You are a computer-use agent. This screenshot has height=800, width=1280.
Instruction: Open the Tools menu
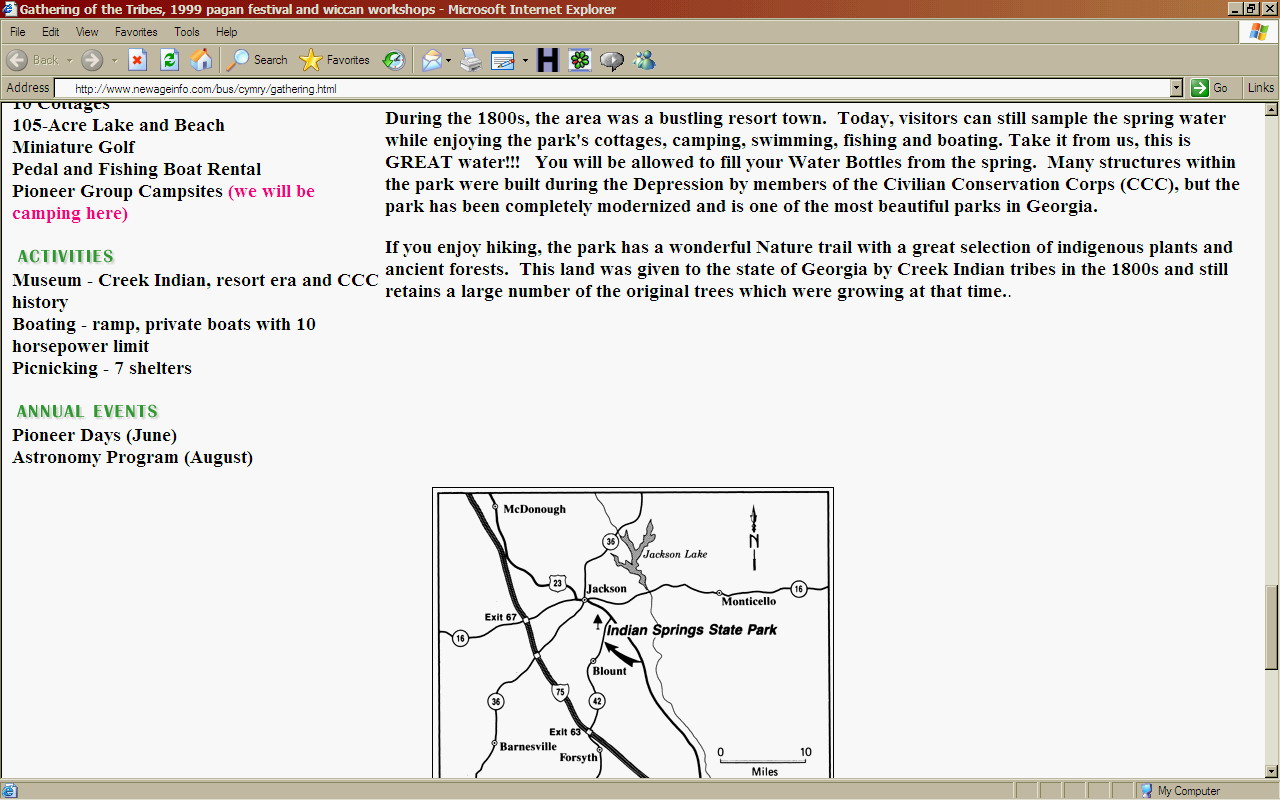187,32
